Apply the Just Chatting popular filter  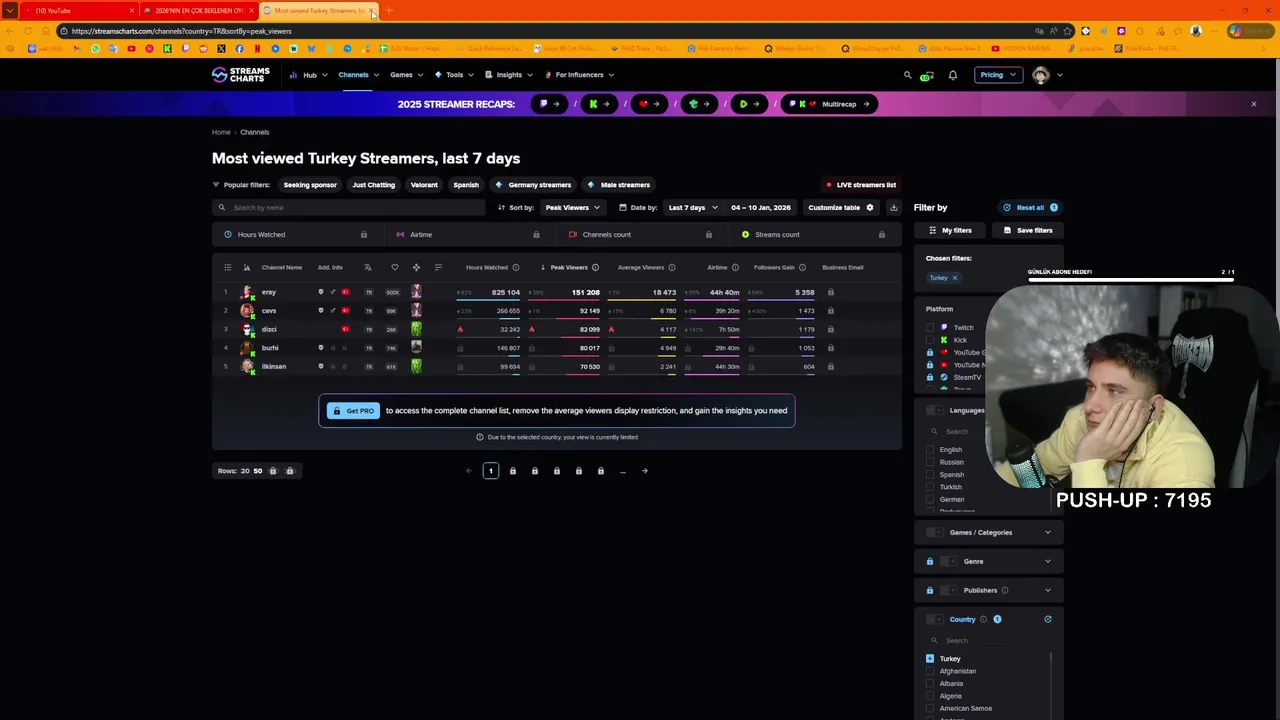tap(374, 185)
